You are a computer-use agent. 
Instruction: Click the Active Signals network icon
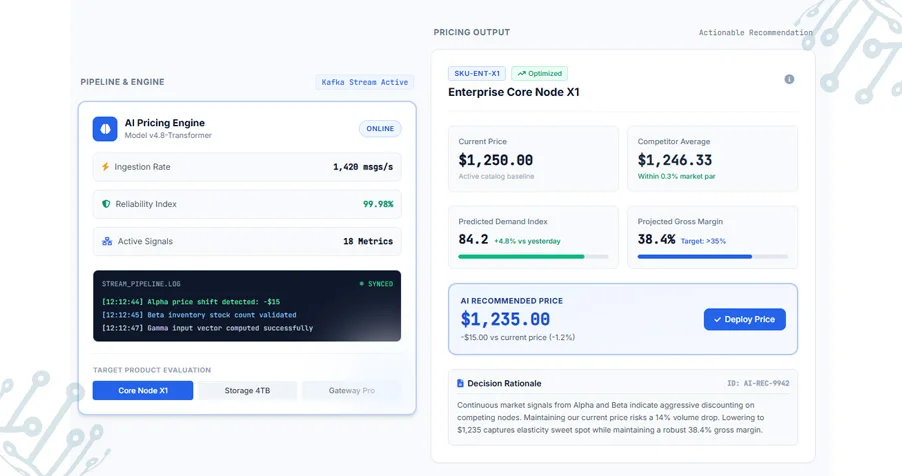[107, 241]
